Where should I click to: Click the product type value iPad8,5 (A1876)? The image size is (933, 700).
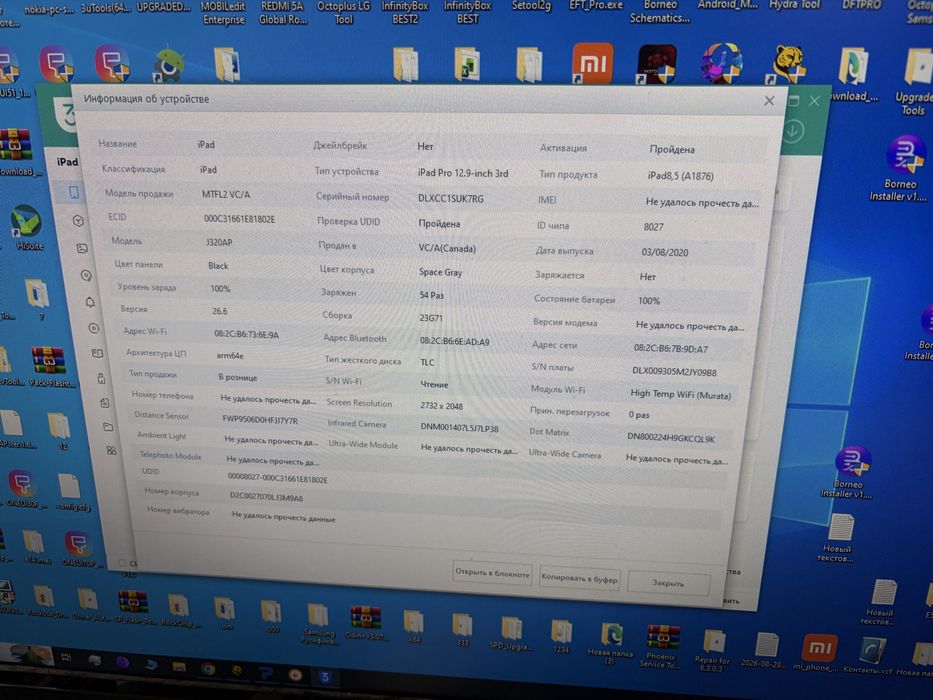point(680,176)
